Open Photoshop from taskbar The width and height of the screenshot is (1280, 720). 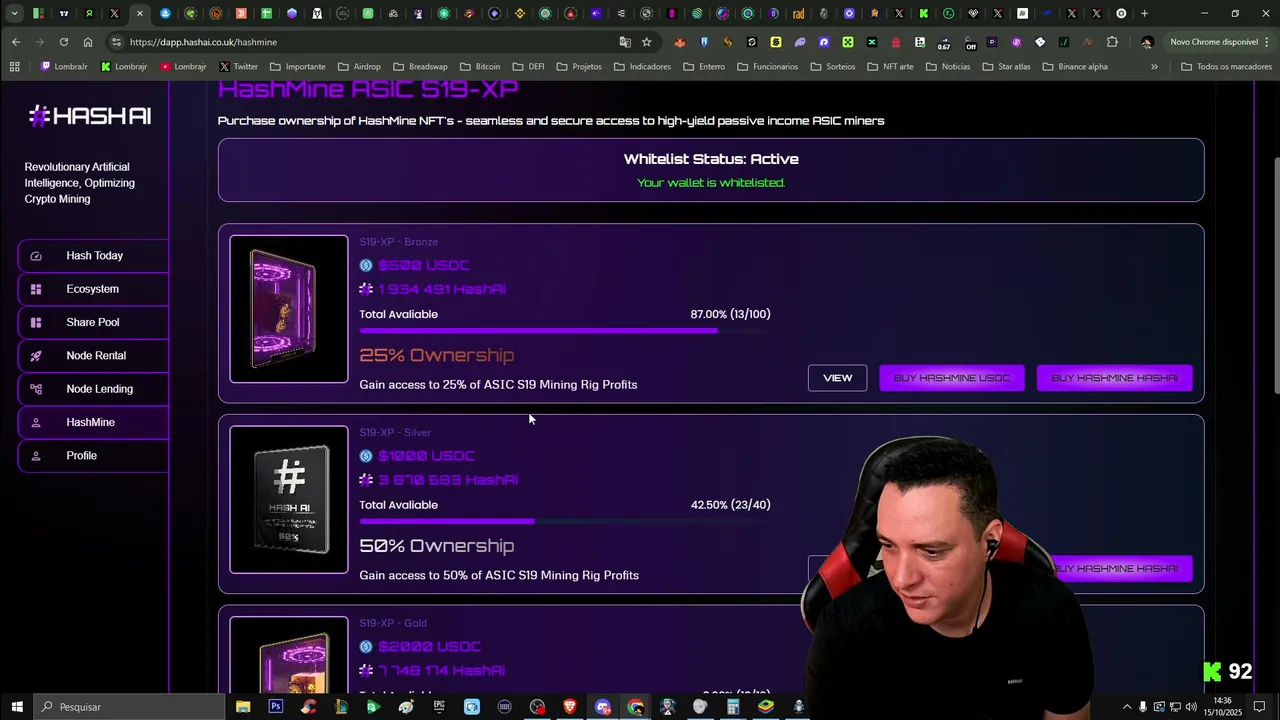276,707
